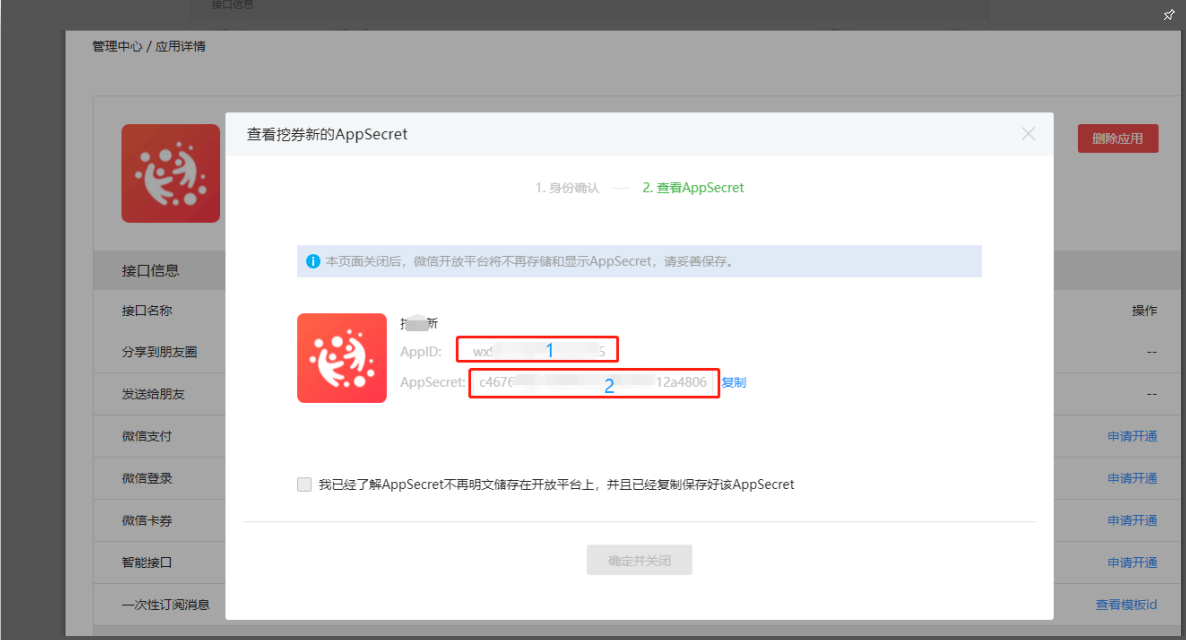Click 申请开通 for 智能接口

[1132, 562]
